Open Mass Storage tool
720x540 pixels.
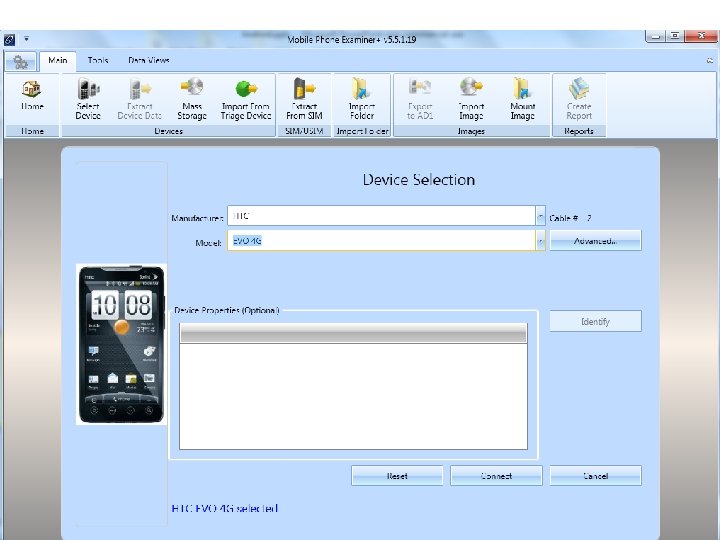click(x=191, y=99)
